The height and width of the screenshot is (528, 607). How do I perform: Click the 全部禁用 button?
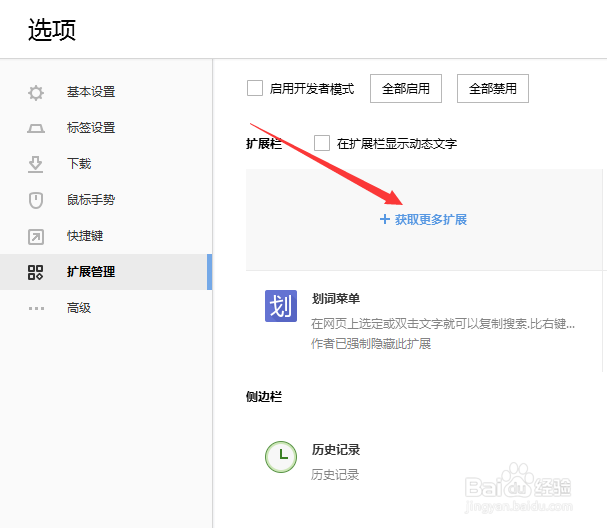pos(493,89)
